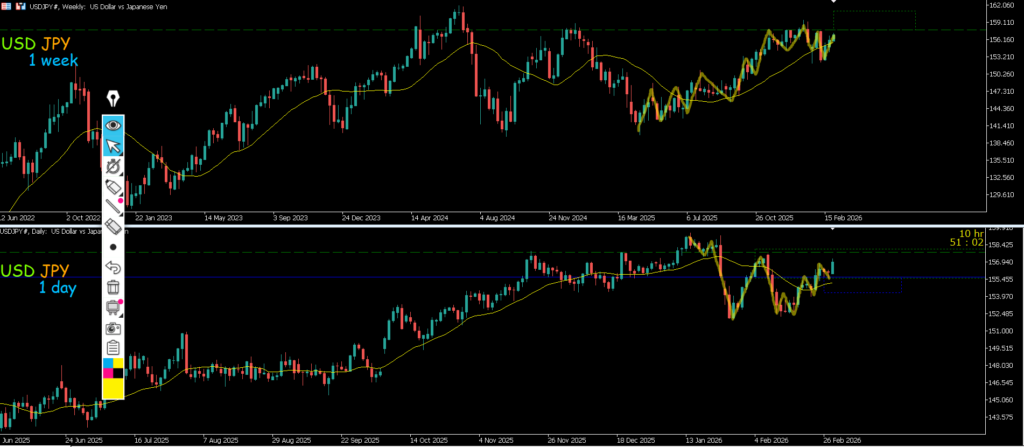This screenshot has width=1024, height=447.
Task: Select the arrow cursor tool
Action: (113, 148)
